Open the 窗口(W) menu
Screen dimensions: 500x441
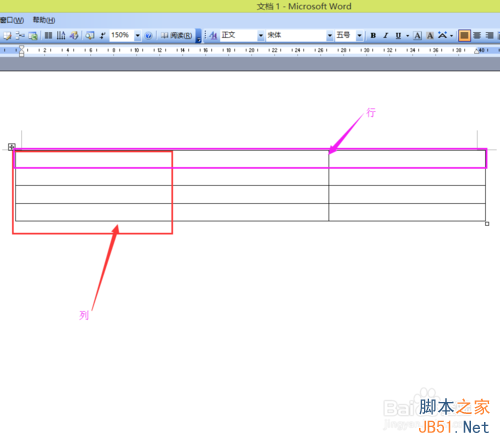[x=12, y=20]
